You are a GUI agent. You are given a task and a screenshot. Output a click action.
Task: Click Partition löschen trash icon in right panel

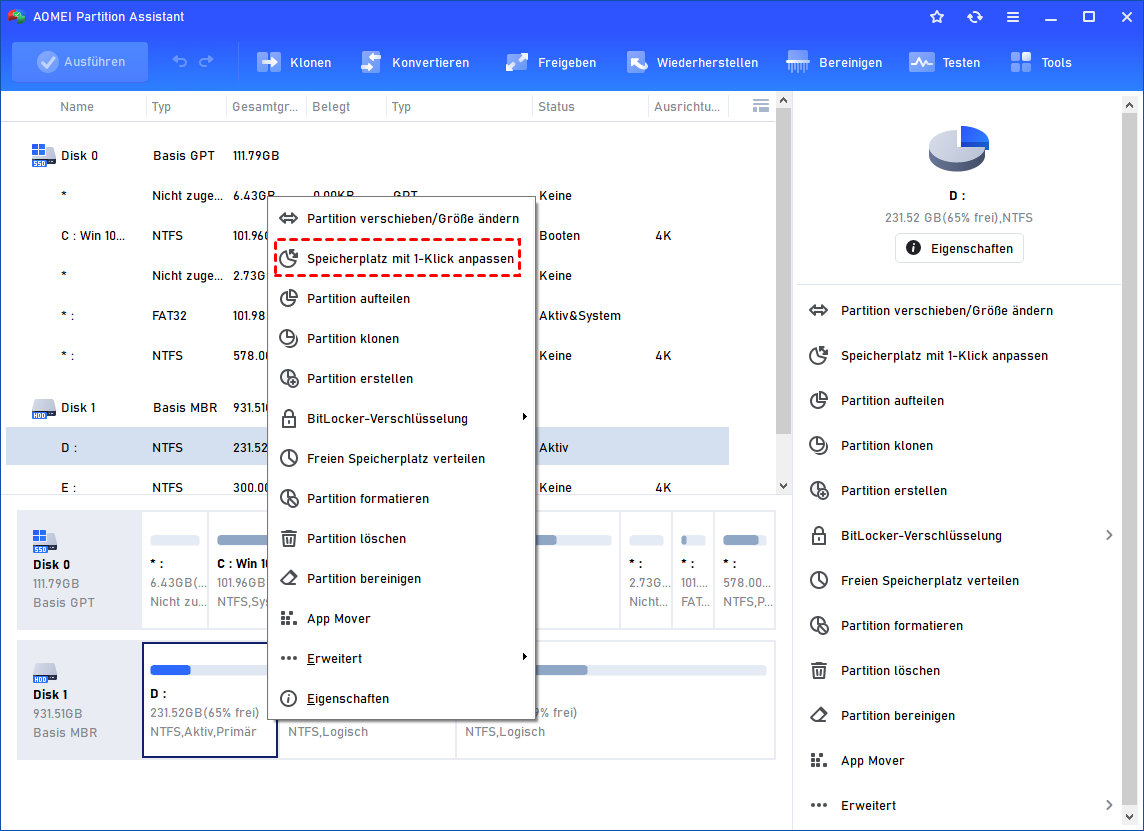pos(819,670)
